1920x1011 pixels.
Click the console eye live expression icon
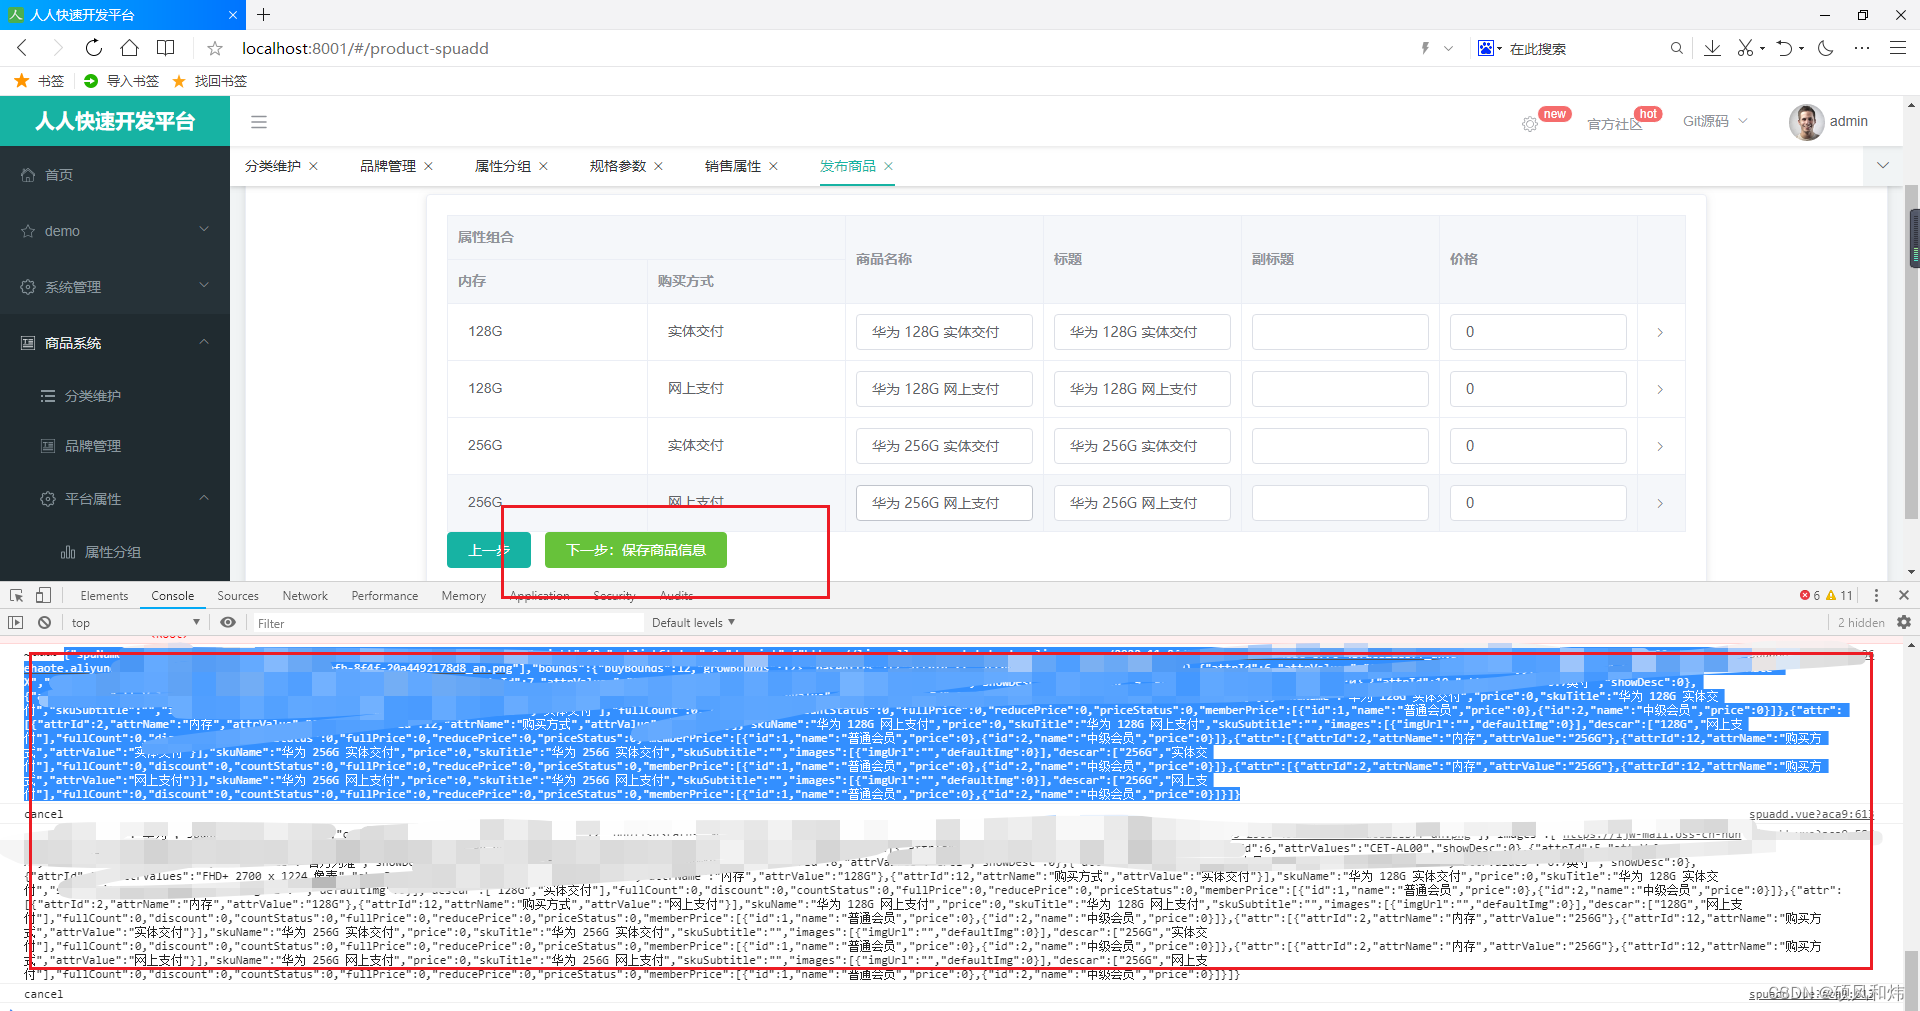tap(228, 622)
